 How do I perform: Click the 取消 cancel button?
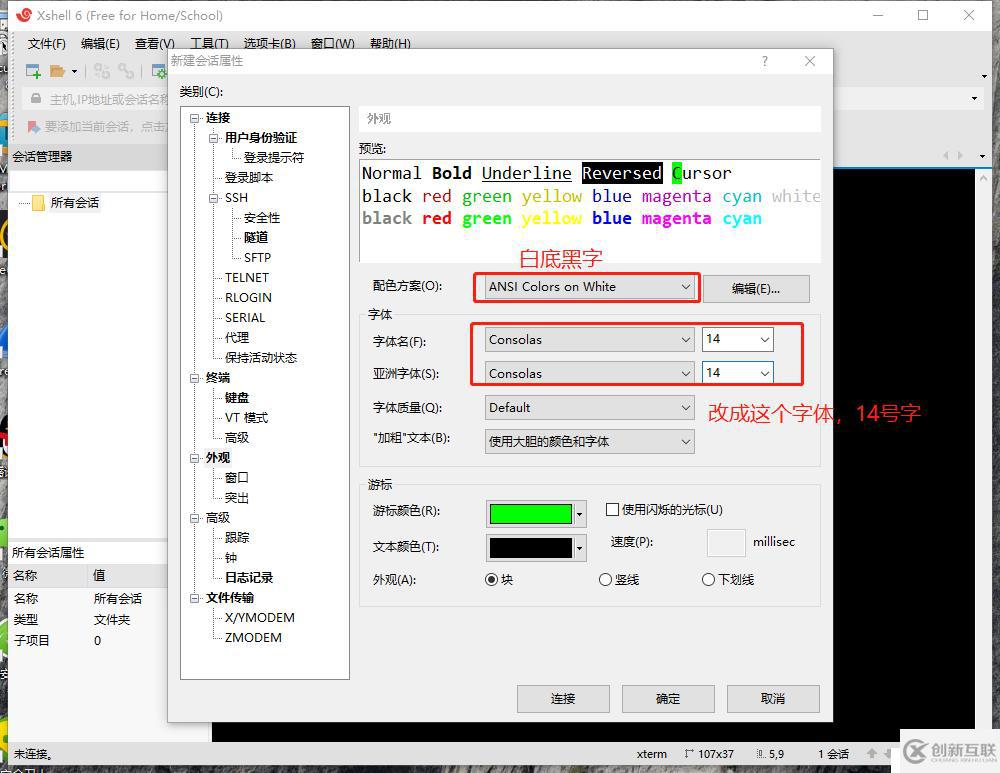(x=773, y=699)
